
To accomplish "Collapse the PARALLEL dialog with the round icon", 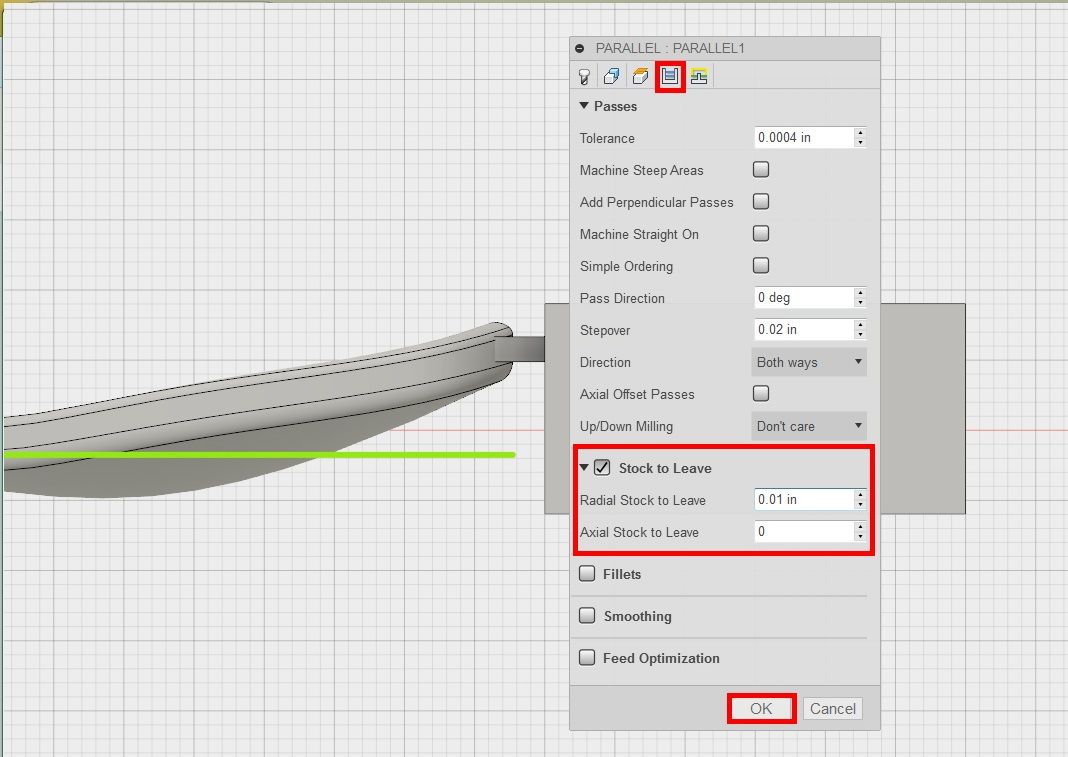I will (580, 48).
